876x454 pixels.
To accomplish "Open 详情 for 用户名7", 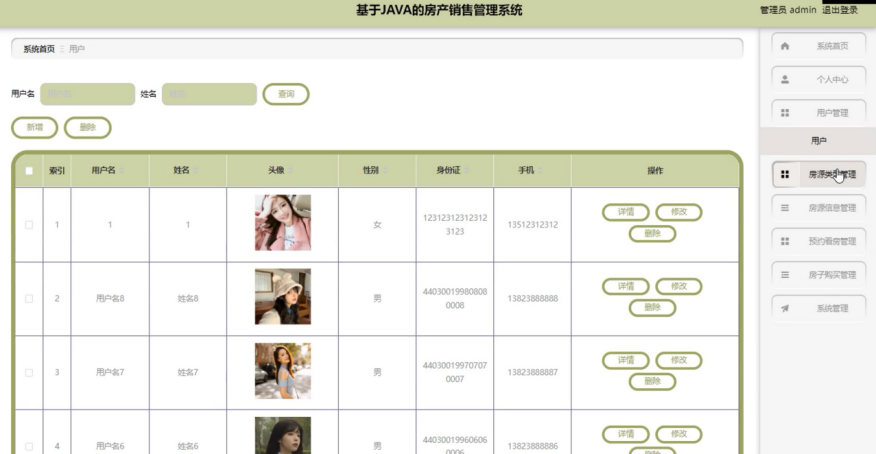I will [626, 360].
